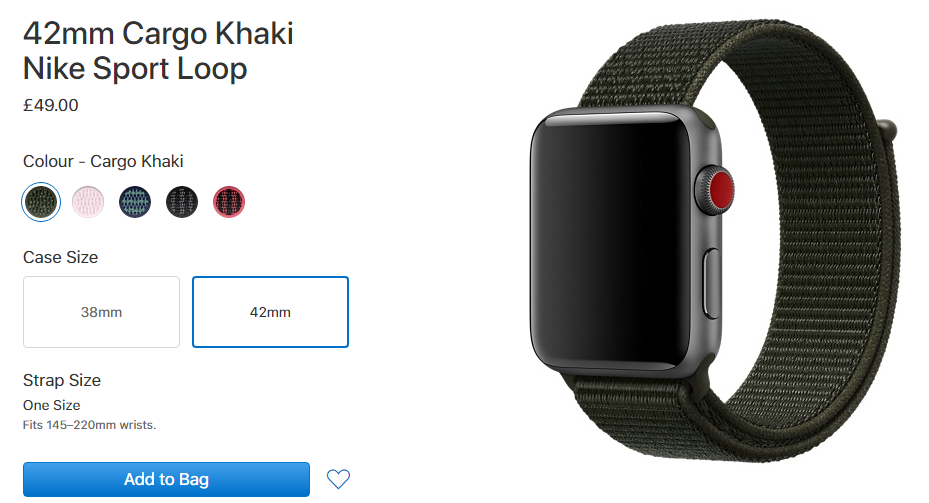Image resolution: width=929 pixels, height=503 pixels.
Task: Click the watch's side button
Action: click(x=712, y=283)
